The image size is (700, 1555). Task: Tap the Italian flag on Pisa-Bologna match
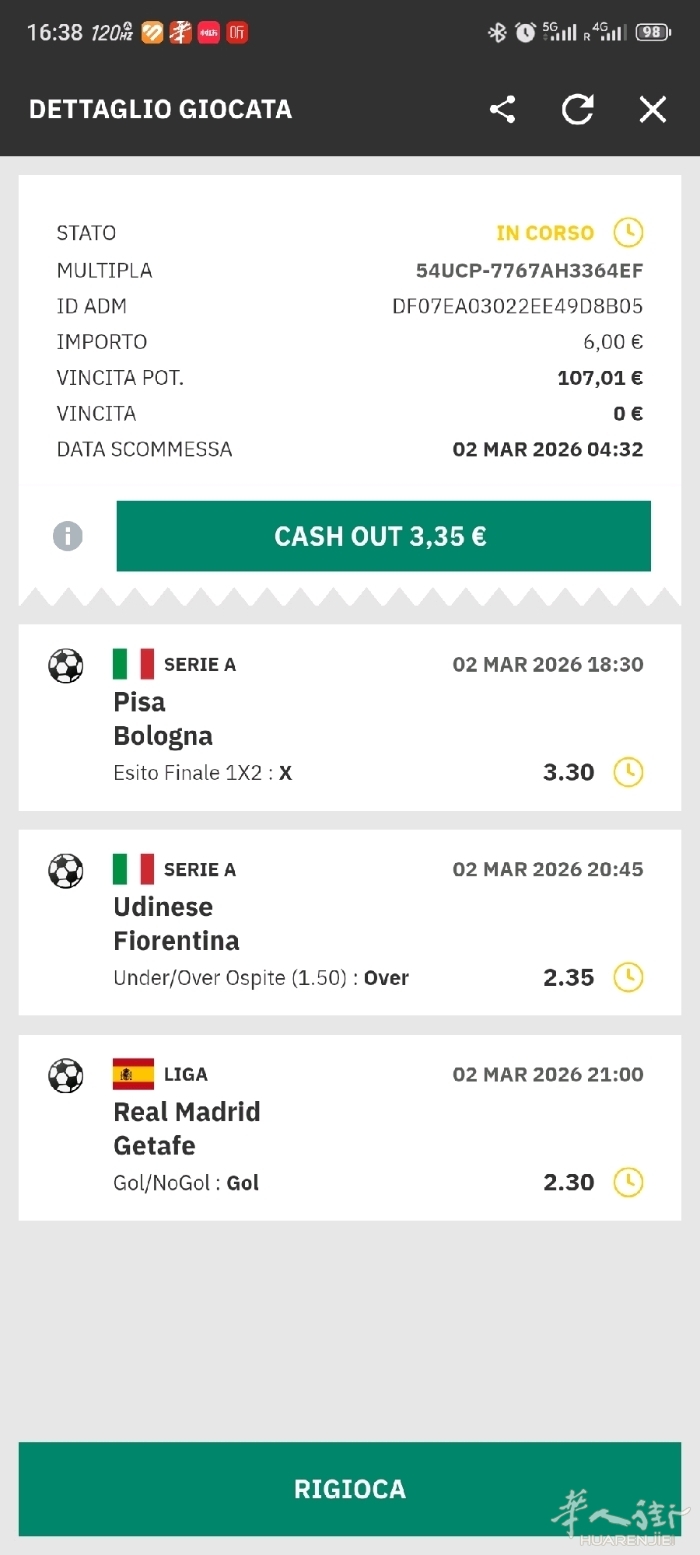pos(133,664)
